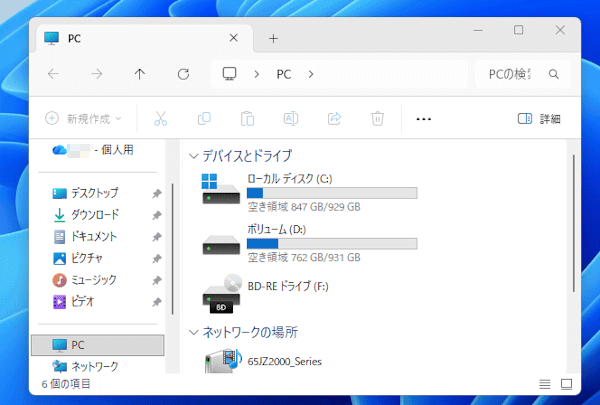Screen dimensions: 600x405
Task: Click the 65JZ2000_Series label
Action: 285,362
